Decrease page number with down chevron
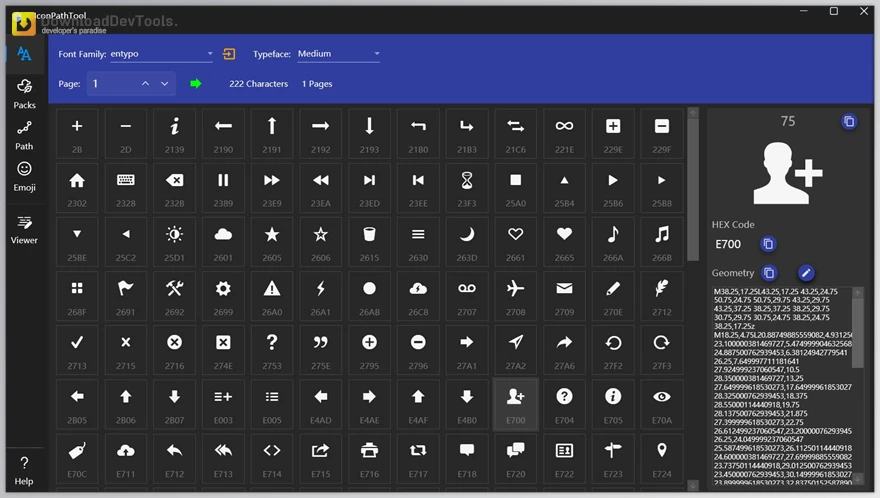Viewport: 880px width, 498px height. tap(164, 84)
